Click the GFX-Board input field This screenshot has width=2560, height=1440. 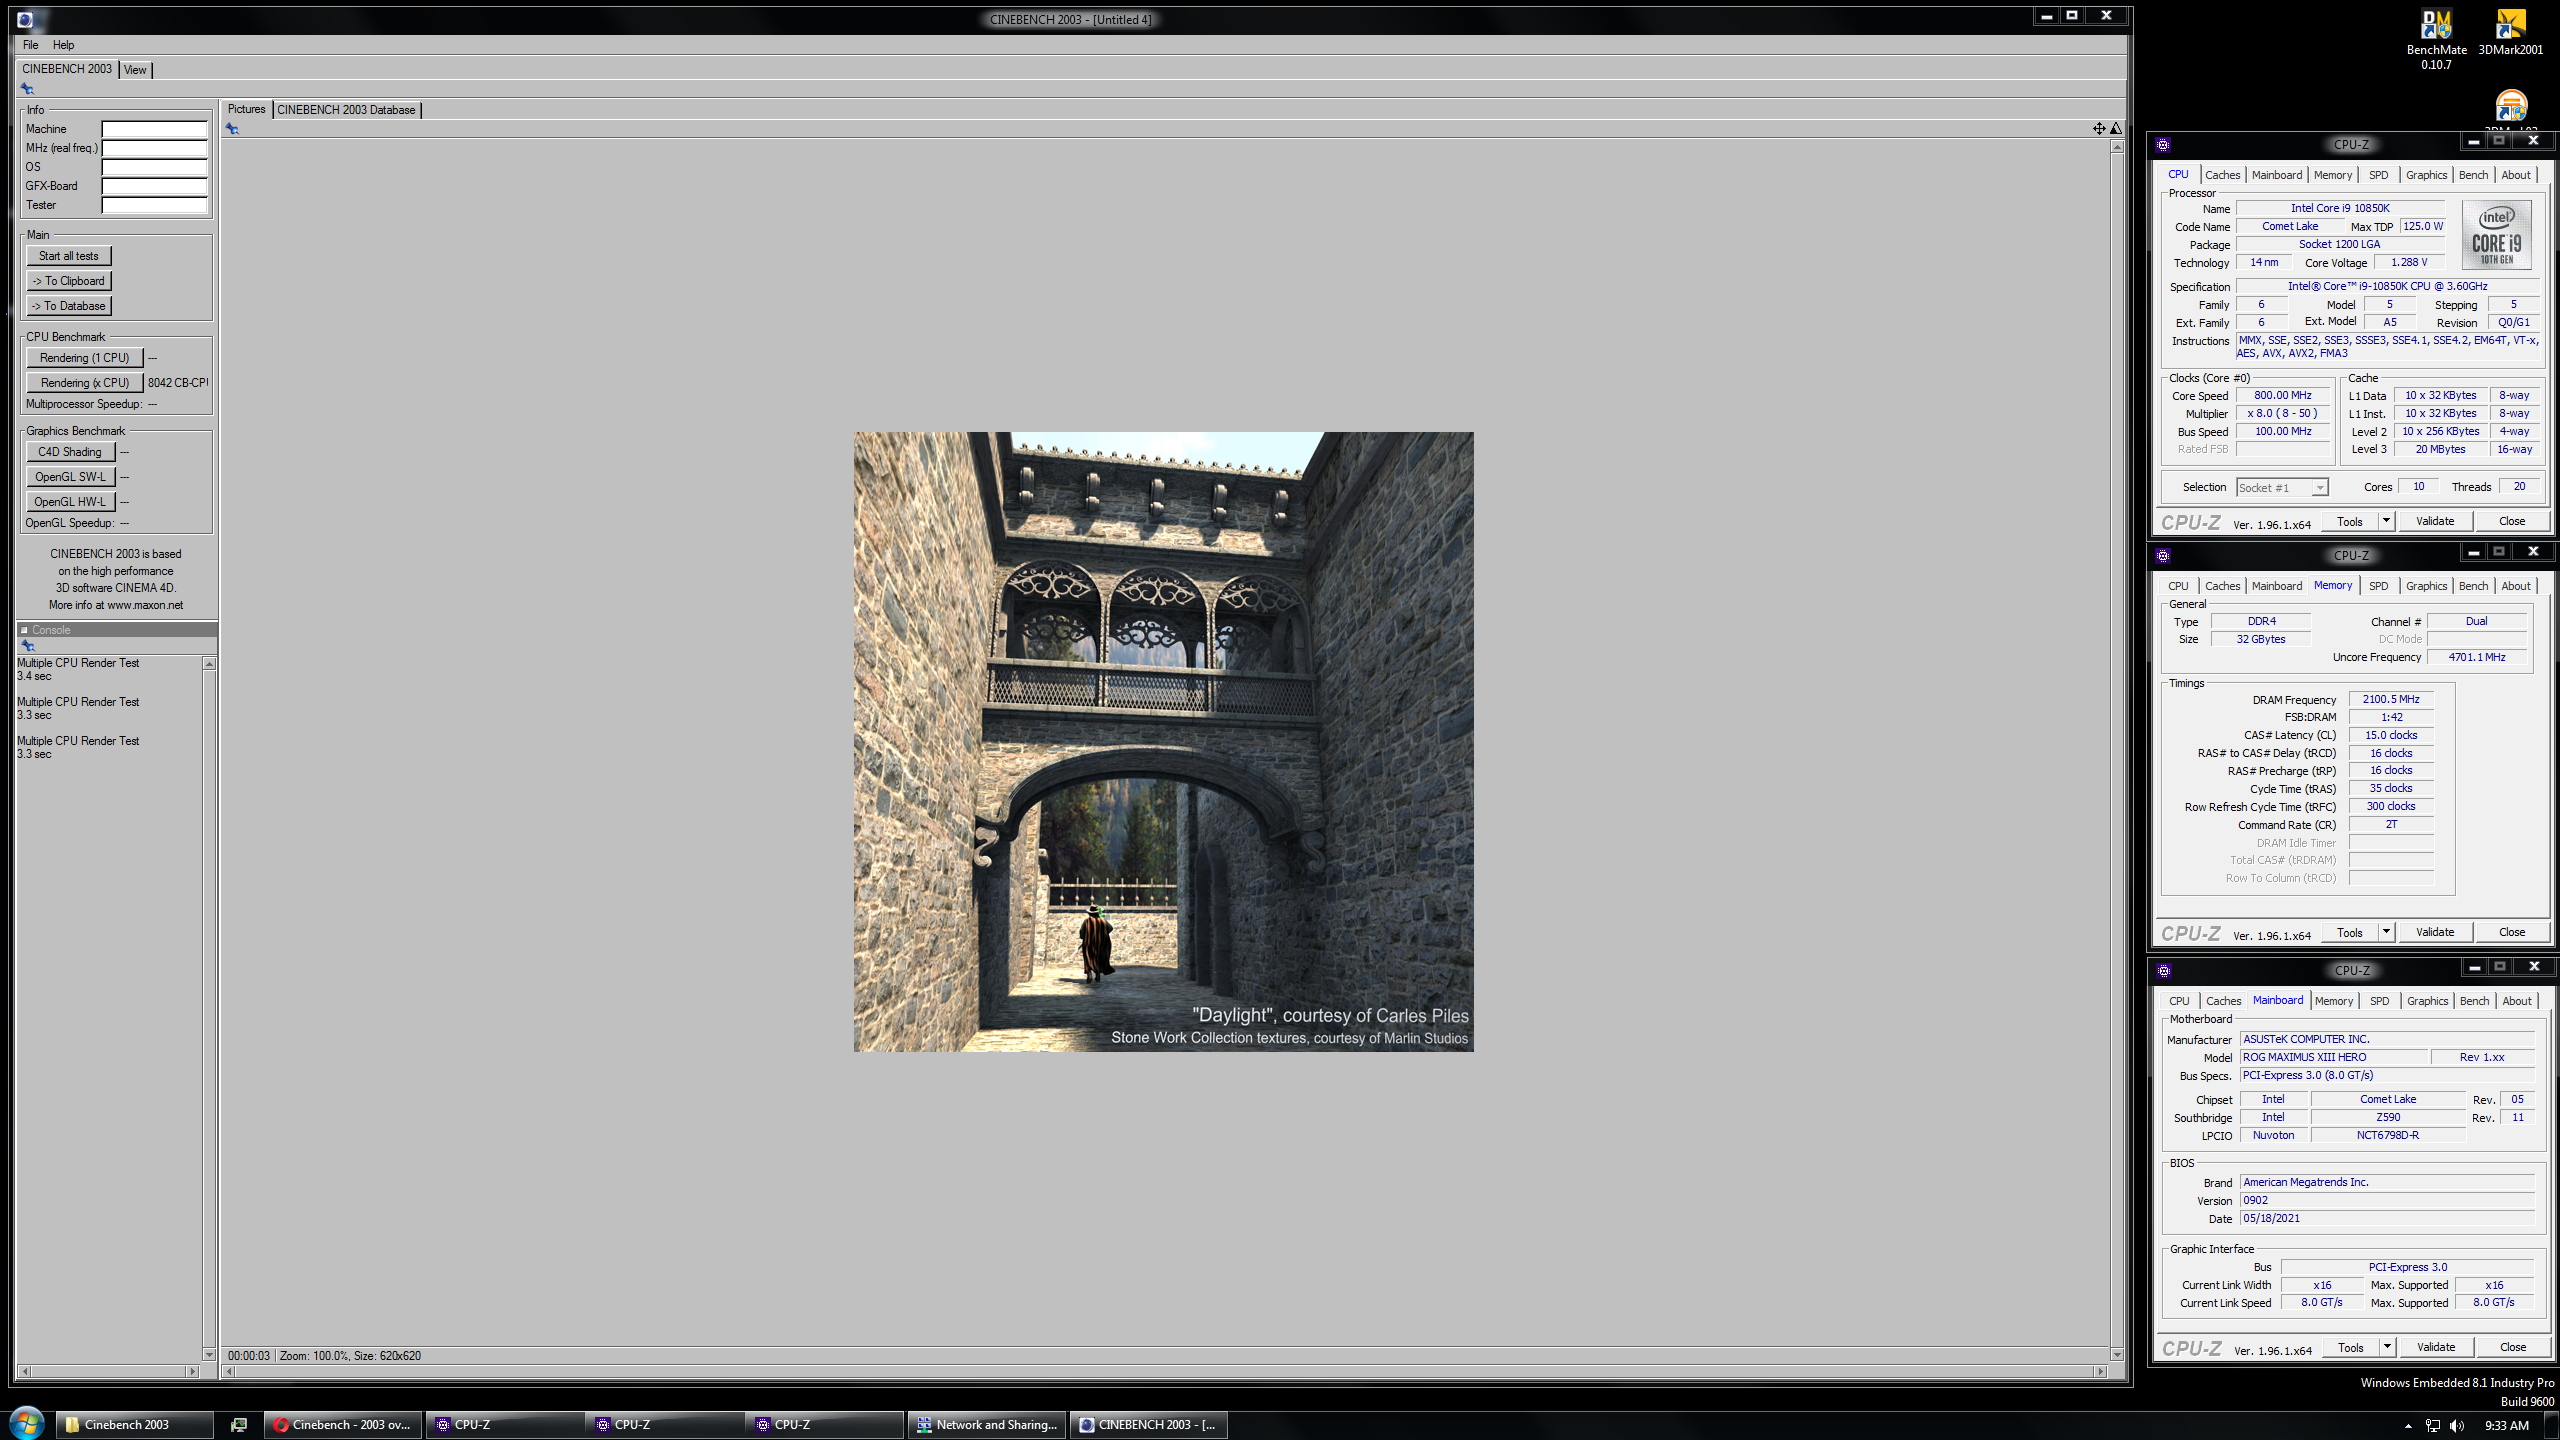pyautogui.click(x=155, y=186)
